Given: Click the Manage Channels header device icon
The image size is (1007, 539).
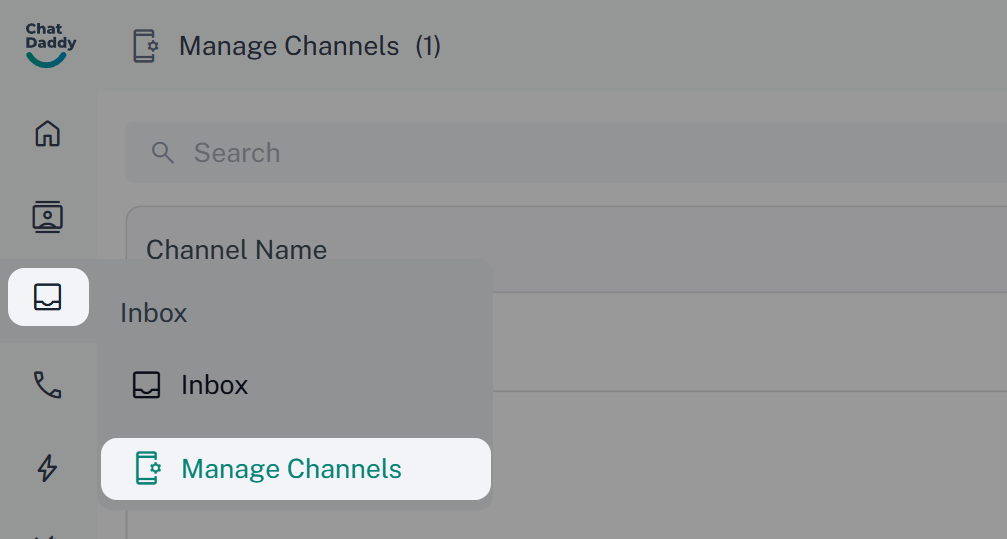Looking at the screenshot, I should (x=146, y=46).
